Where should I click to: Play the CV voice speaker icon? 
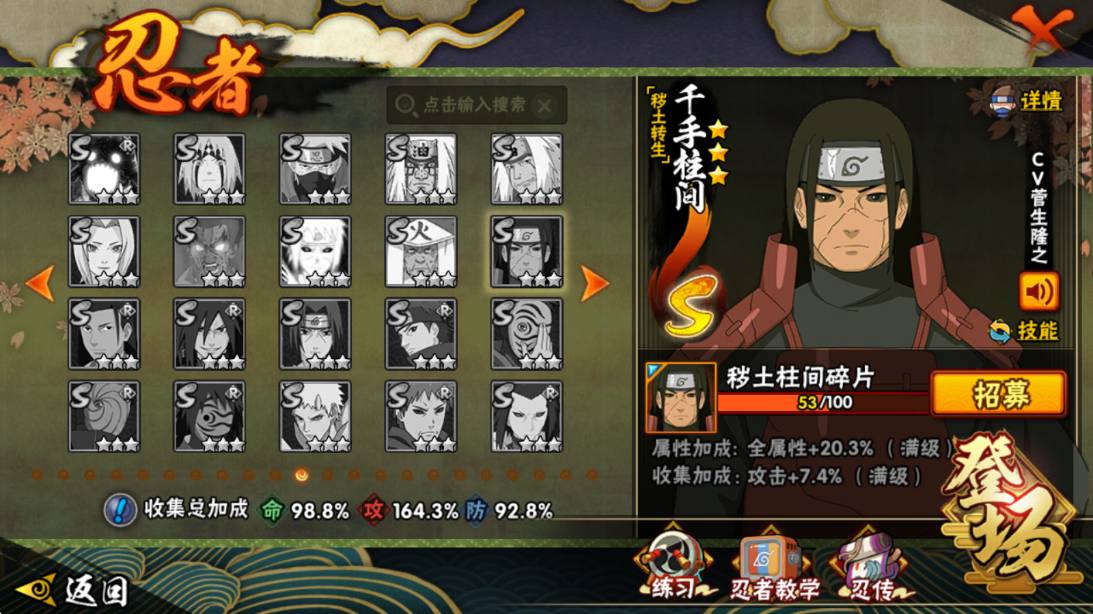(1038, 291)
